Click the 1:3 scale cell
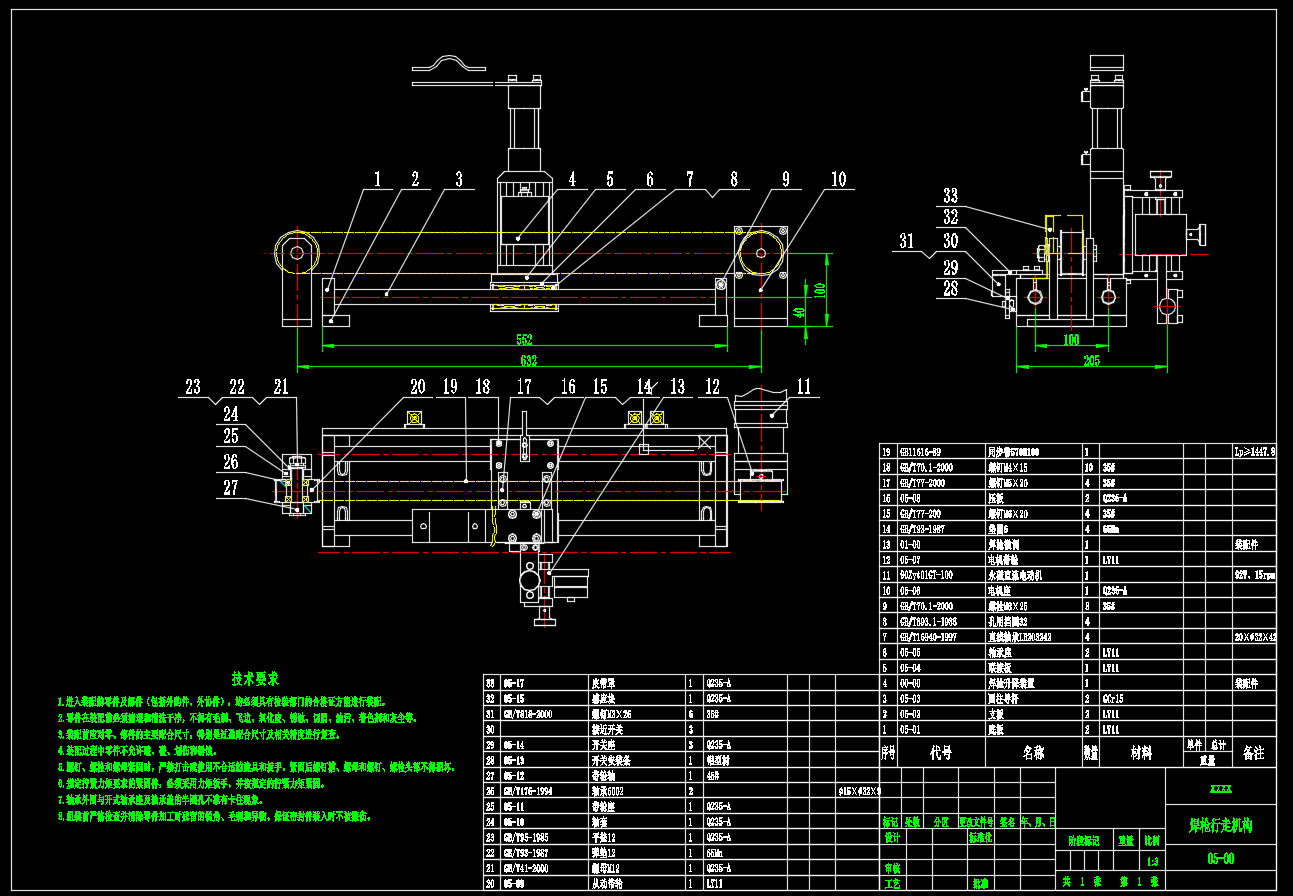This screenshot has width=1293, height=896. tap(1153, 862)
